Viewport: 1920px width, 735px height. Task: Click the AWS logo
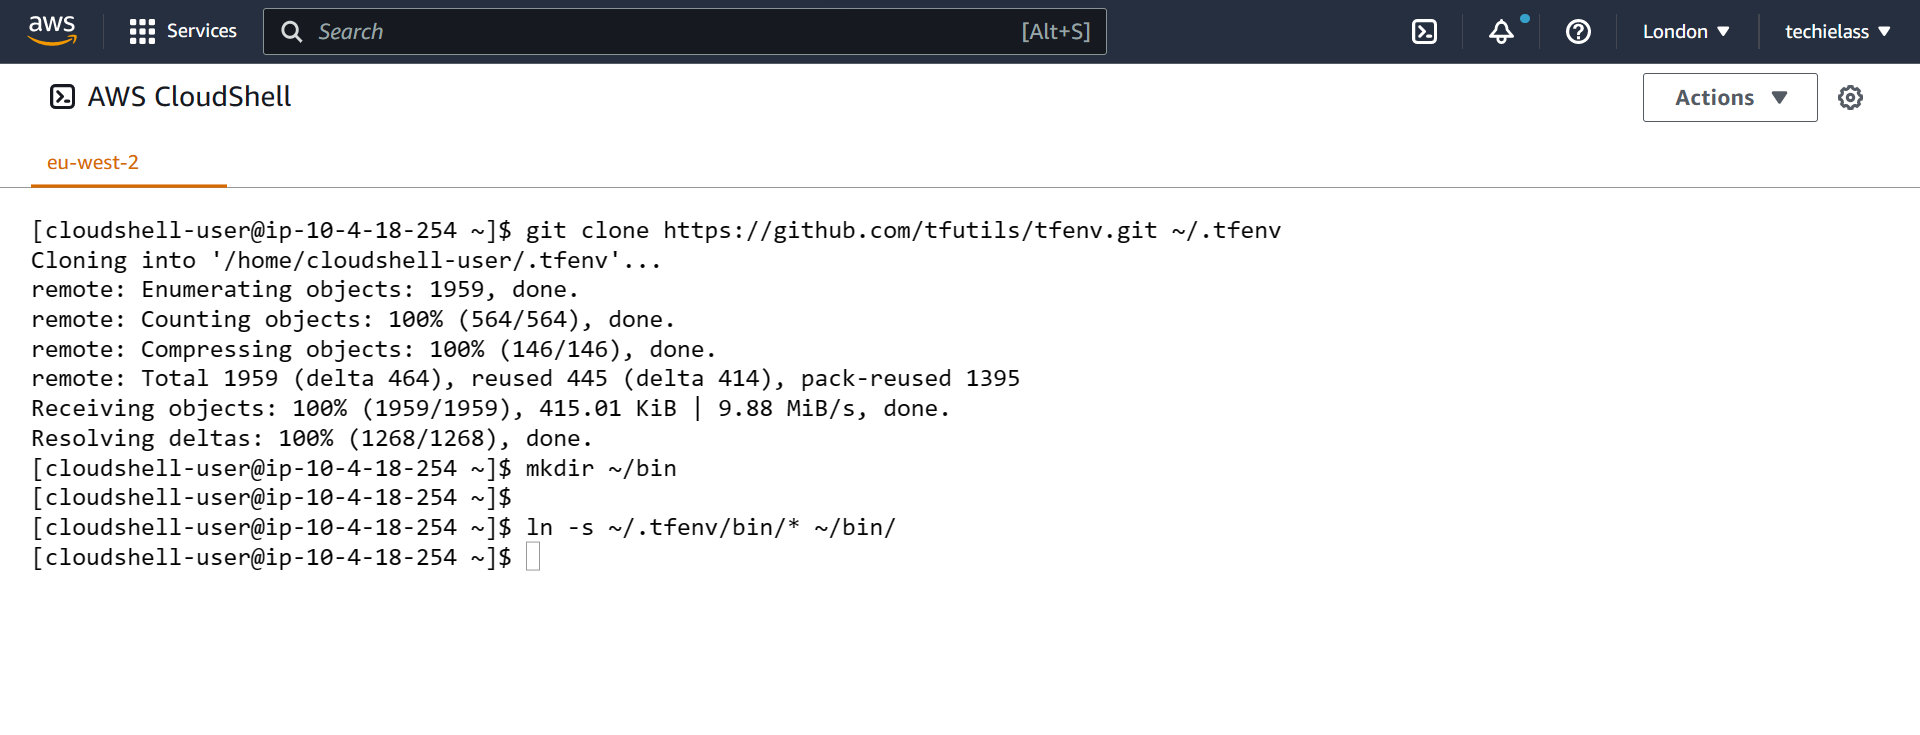point(52,31)
